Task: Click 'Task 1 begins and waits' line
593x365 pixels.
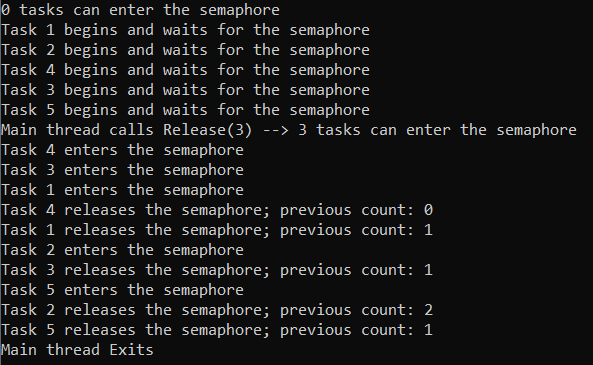Action: pyautogui.click(x=185, y=30)
